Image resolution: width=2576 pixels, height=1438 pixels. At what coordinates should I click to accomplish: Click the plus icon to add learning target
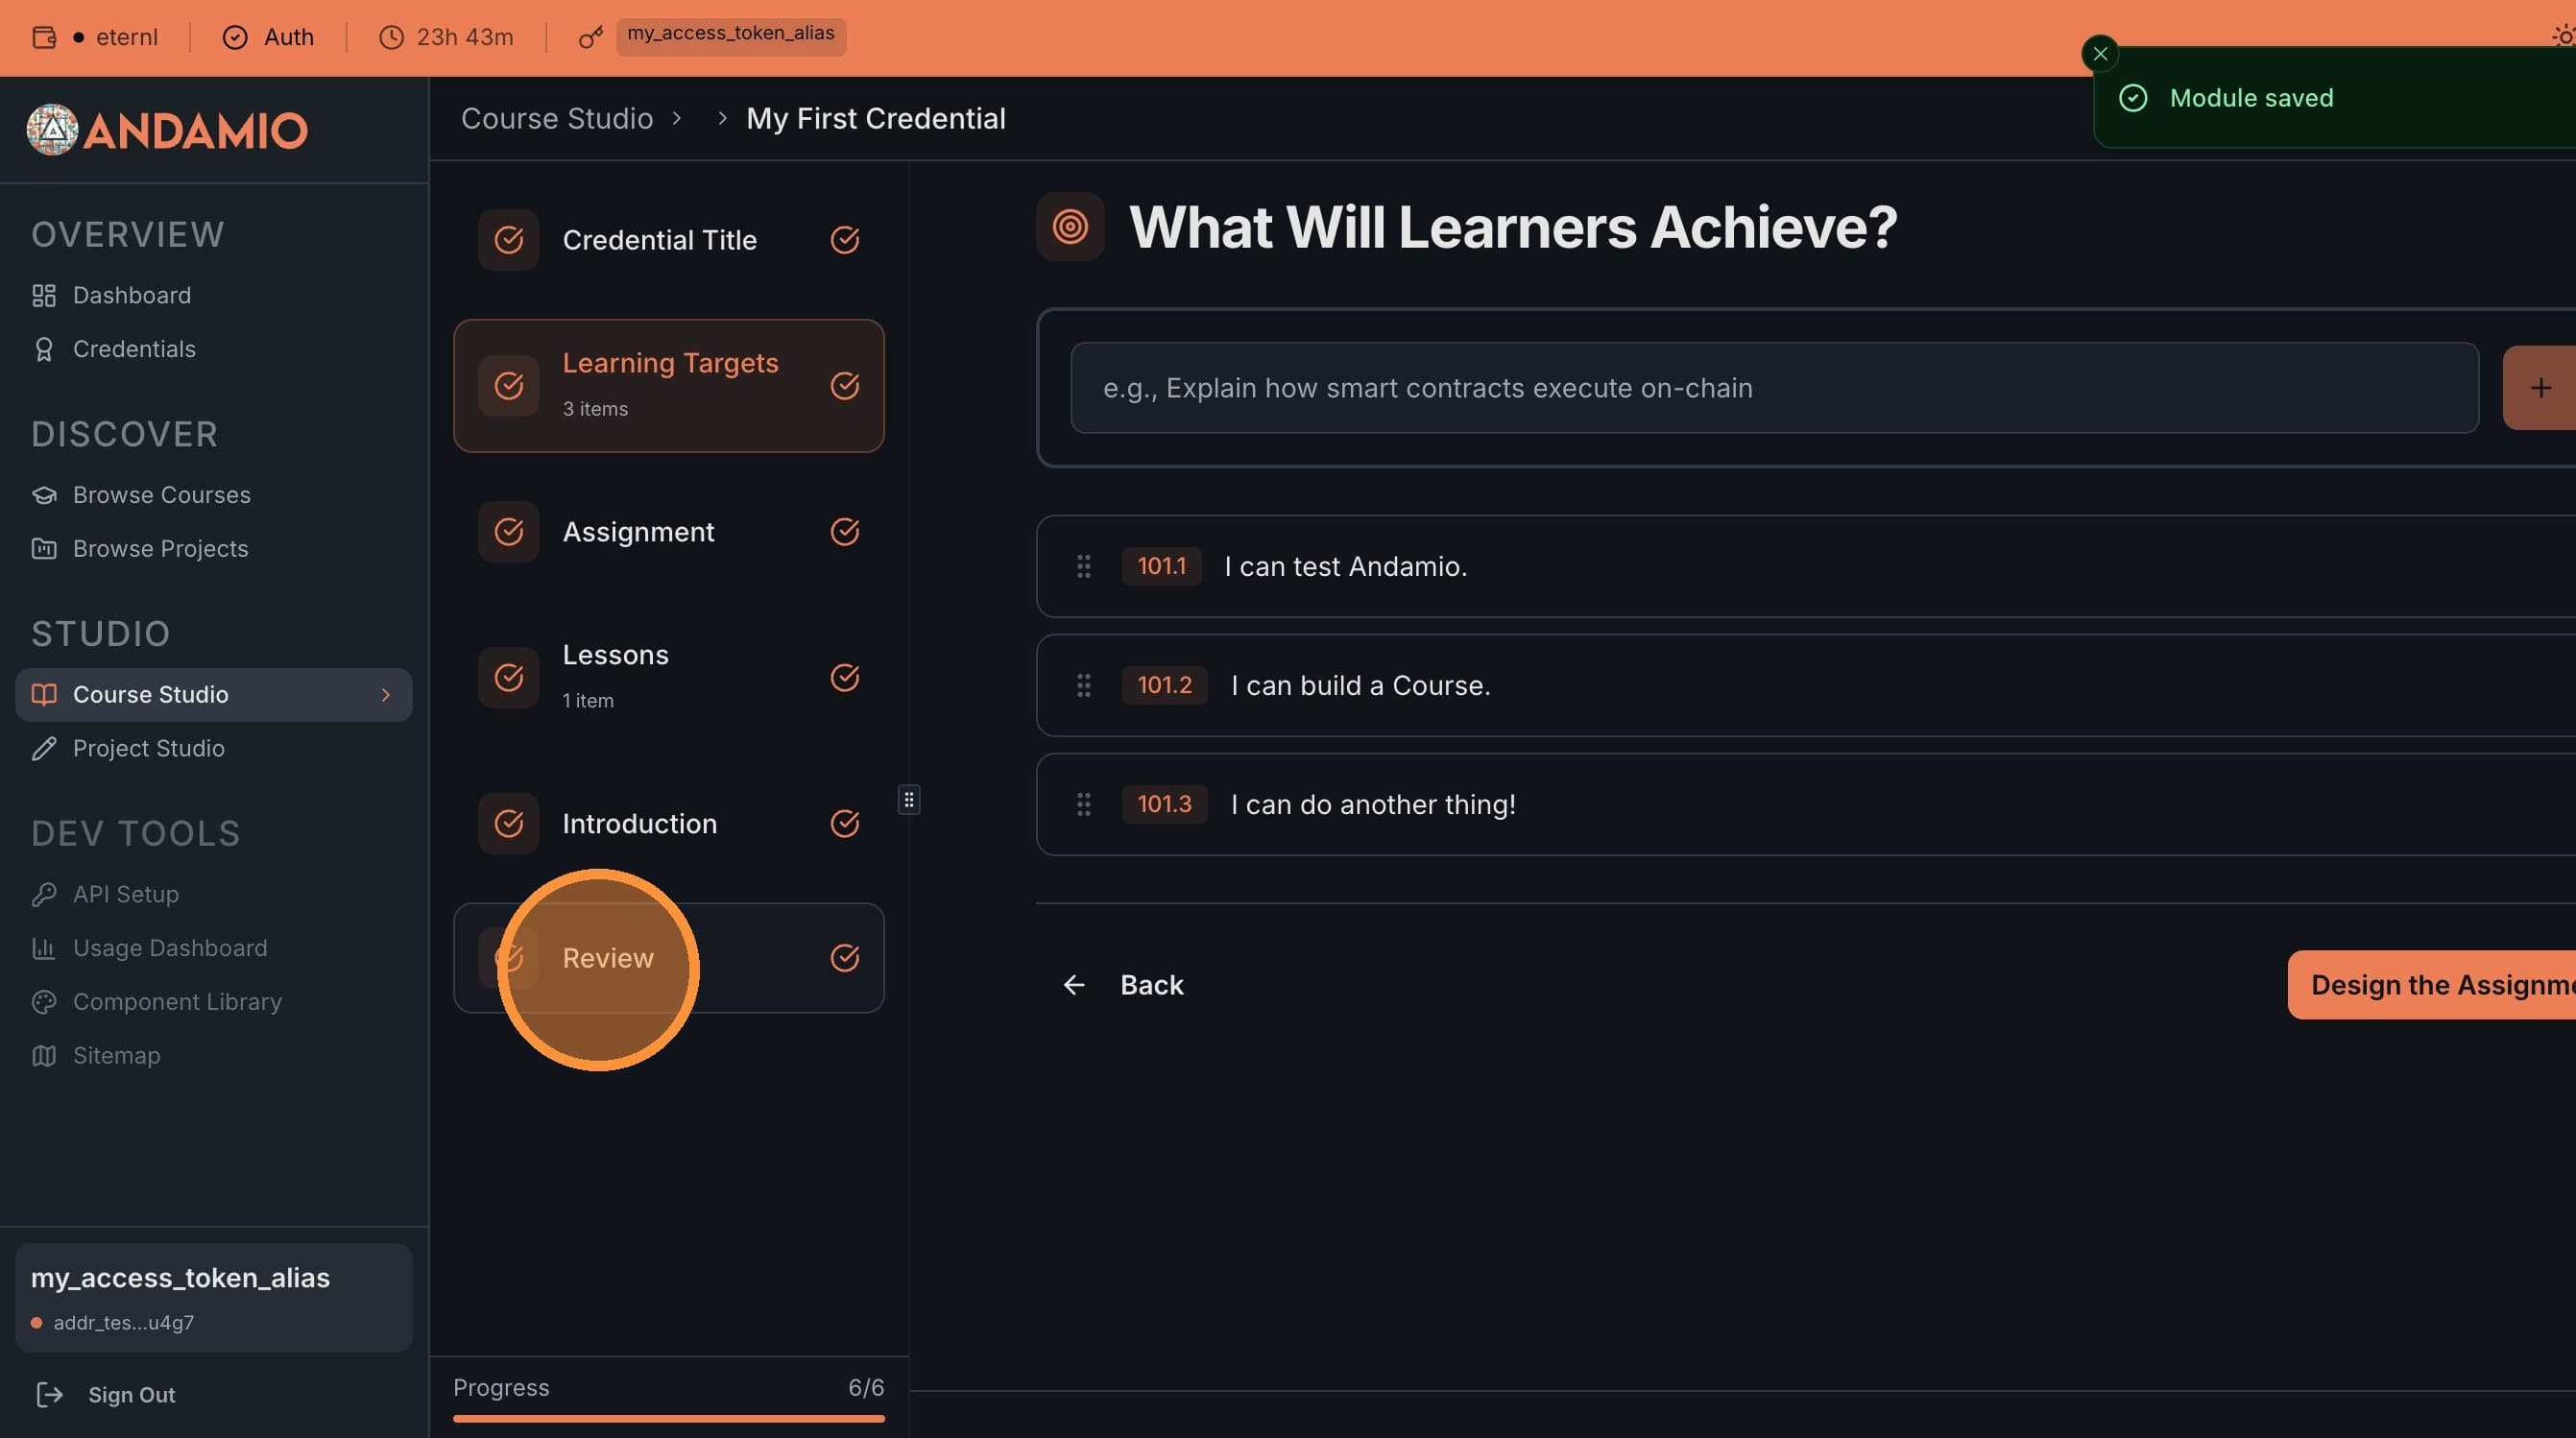(2540, 388)
